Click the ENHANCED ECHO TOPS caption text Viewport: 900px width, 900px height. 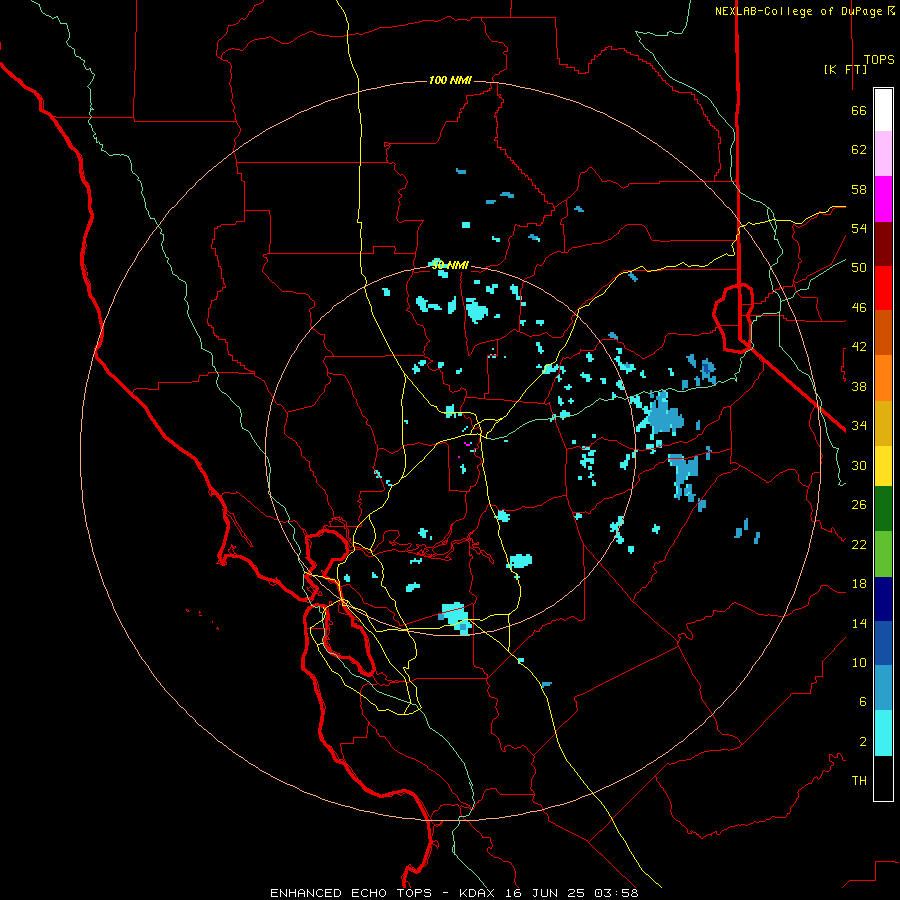click(351, 893)
